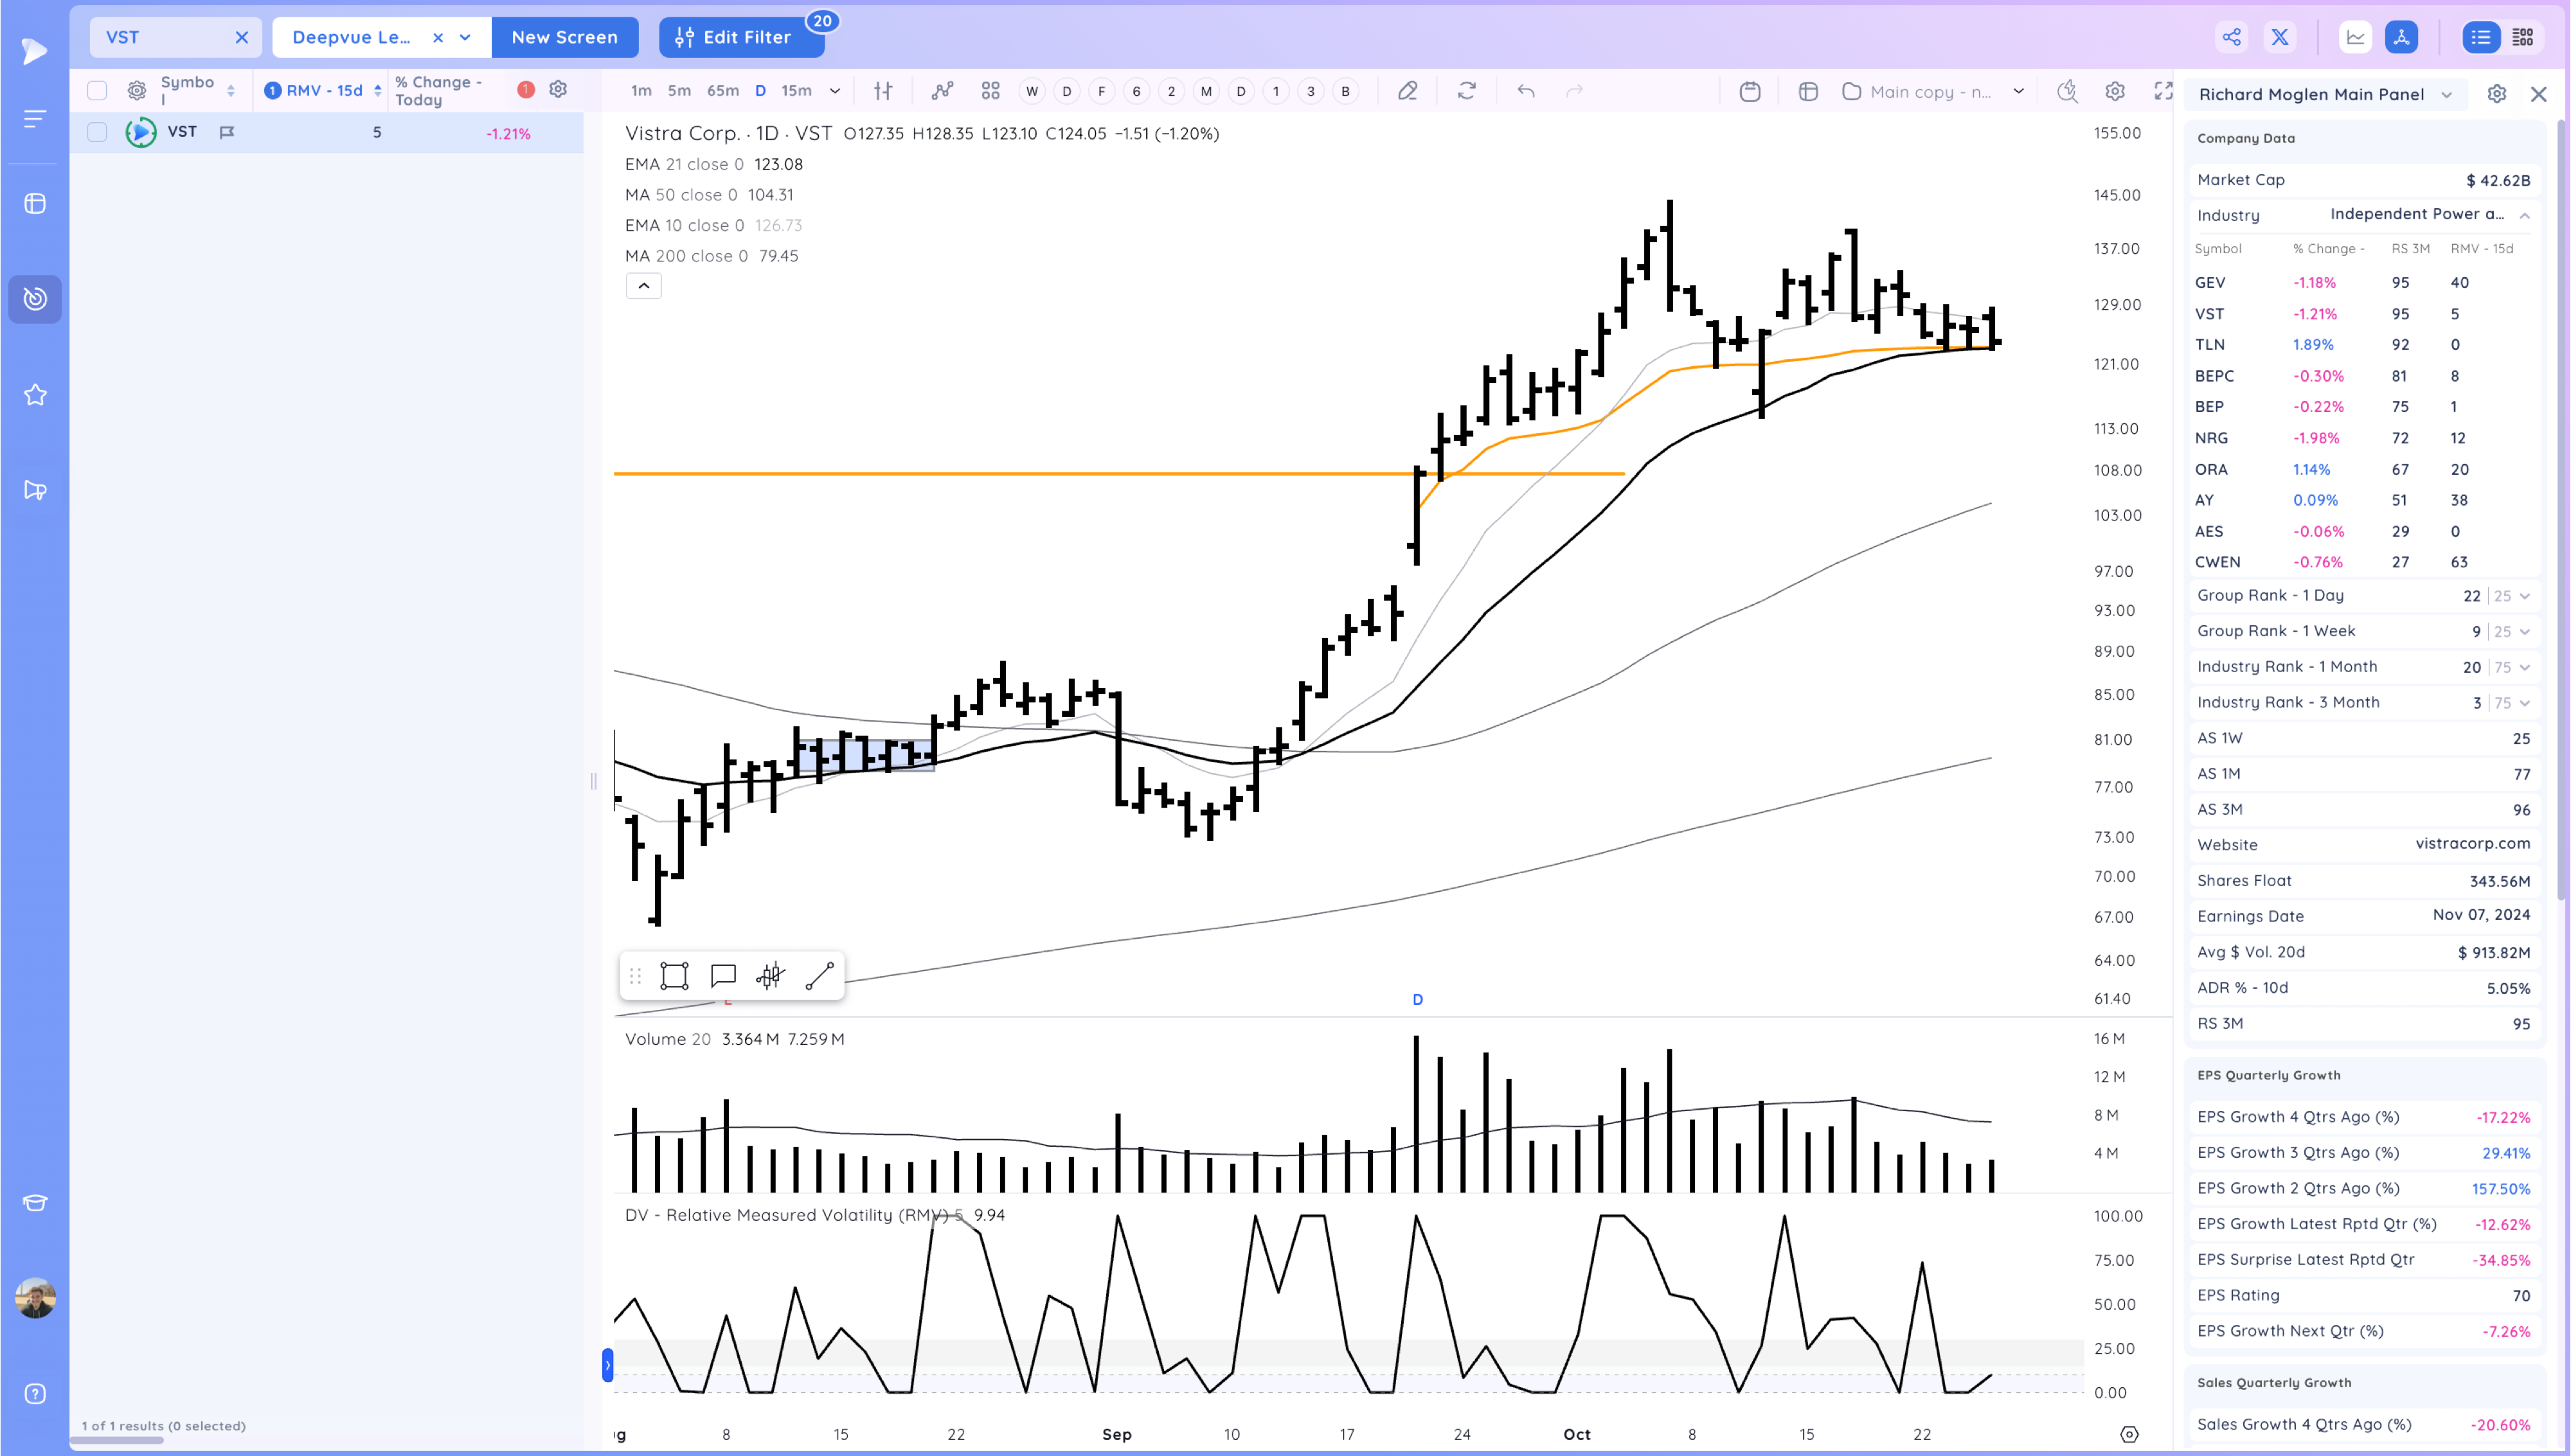Collapse the indicator legend chevron
Screen dimensions: 2571x1456
click(x=643, y=286)
